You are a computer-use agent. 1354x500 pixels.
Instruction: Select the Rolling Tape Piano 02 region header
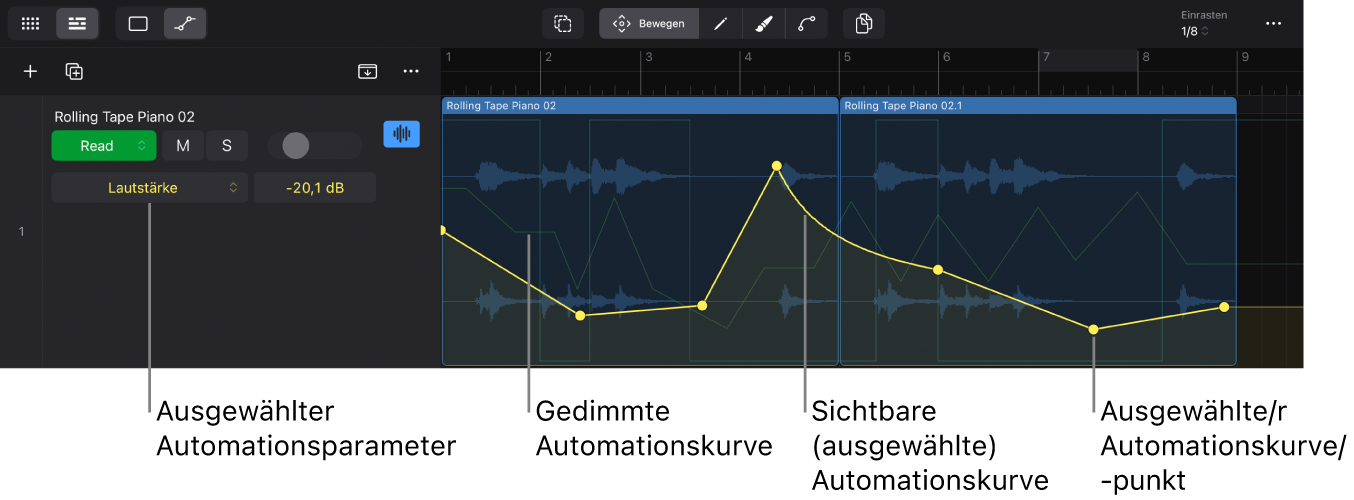coord(639,105)
